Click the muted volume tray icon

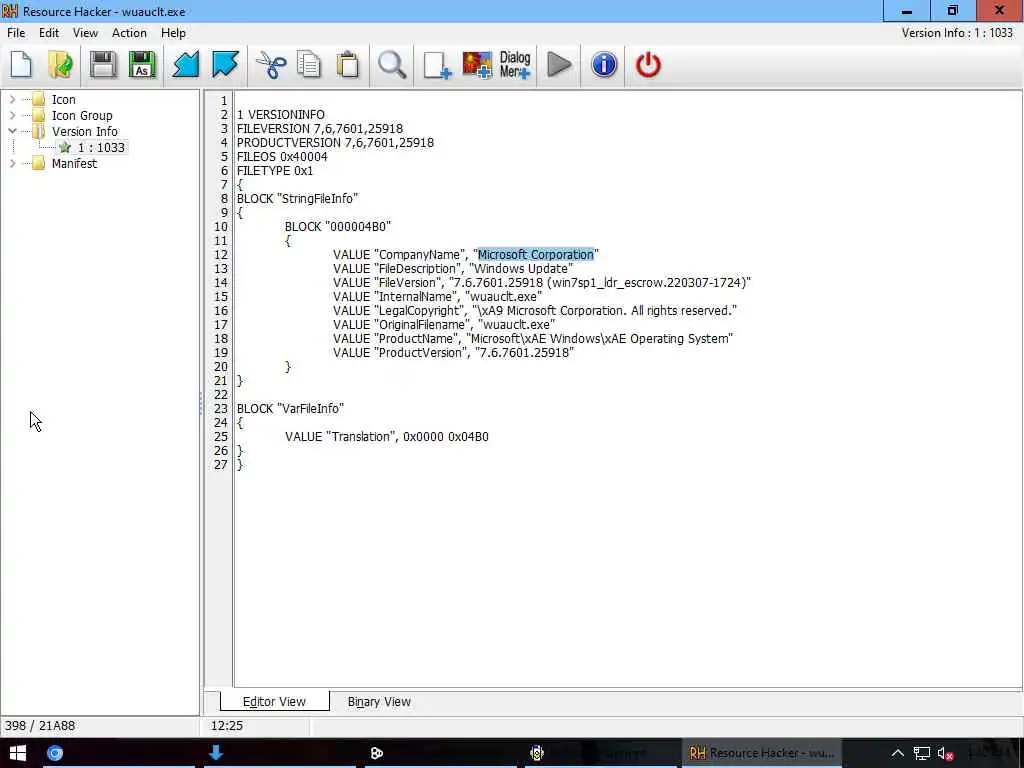tap(945, 753)
